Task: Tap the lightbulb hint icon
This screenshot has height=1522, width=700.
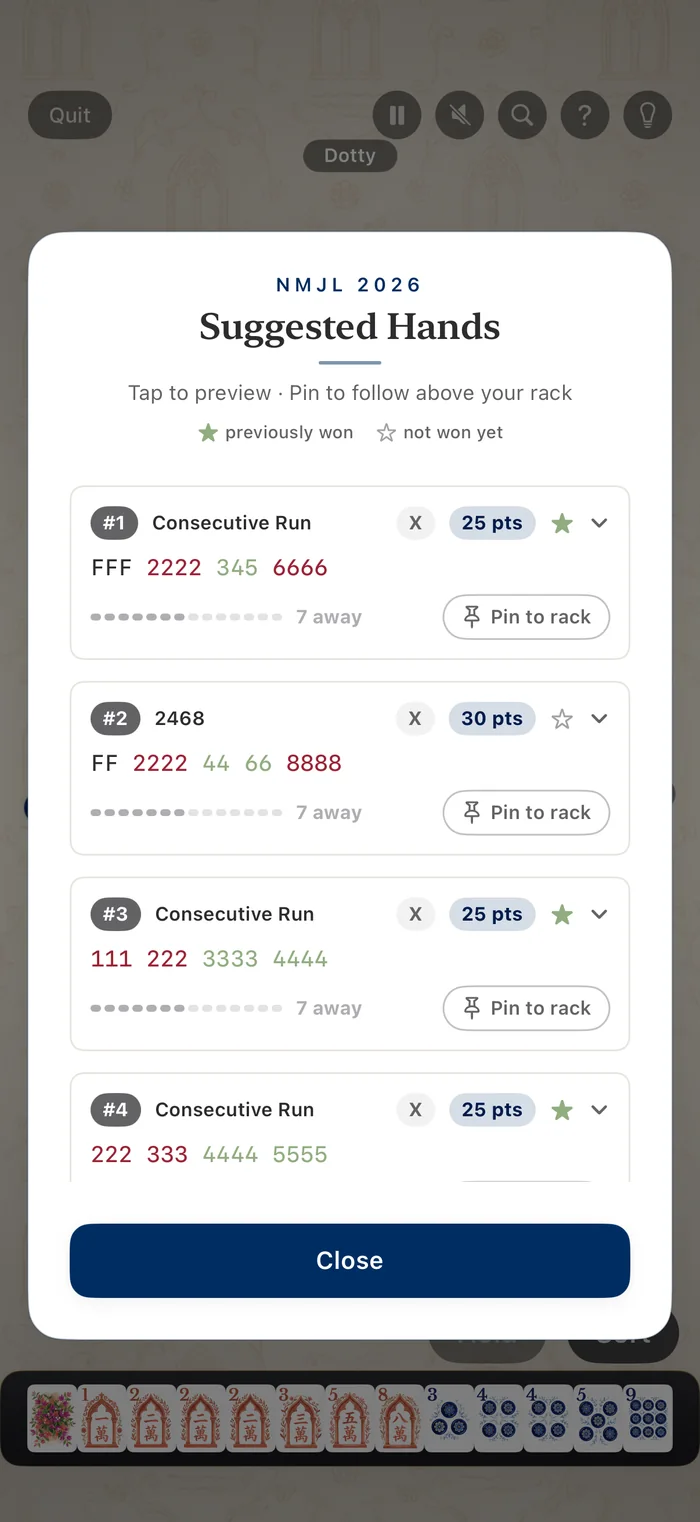Action: pyautogui.click(x=648, y=115)
